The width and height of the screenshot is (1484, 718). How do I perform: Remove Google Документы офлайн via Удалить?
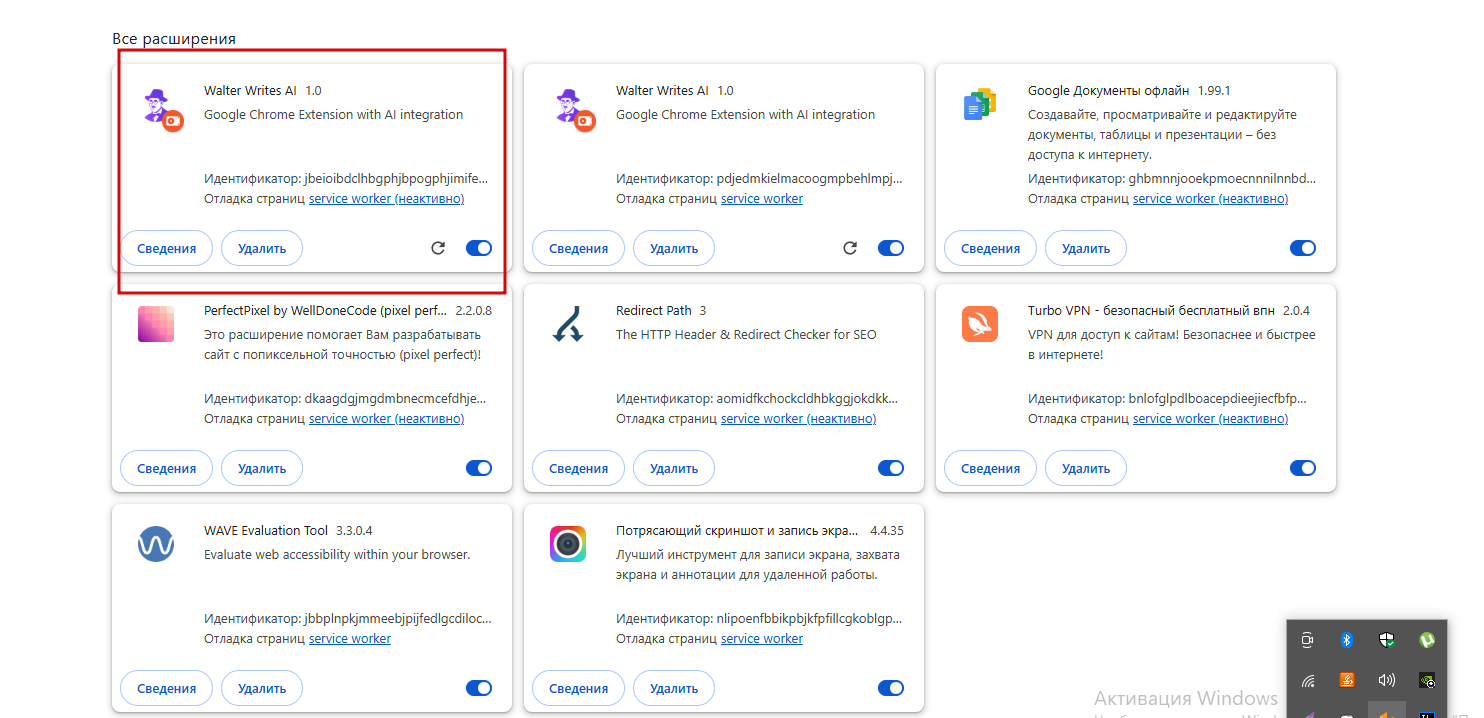pos(1086,248)
